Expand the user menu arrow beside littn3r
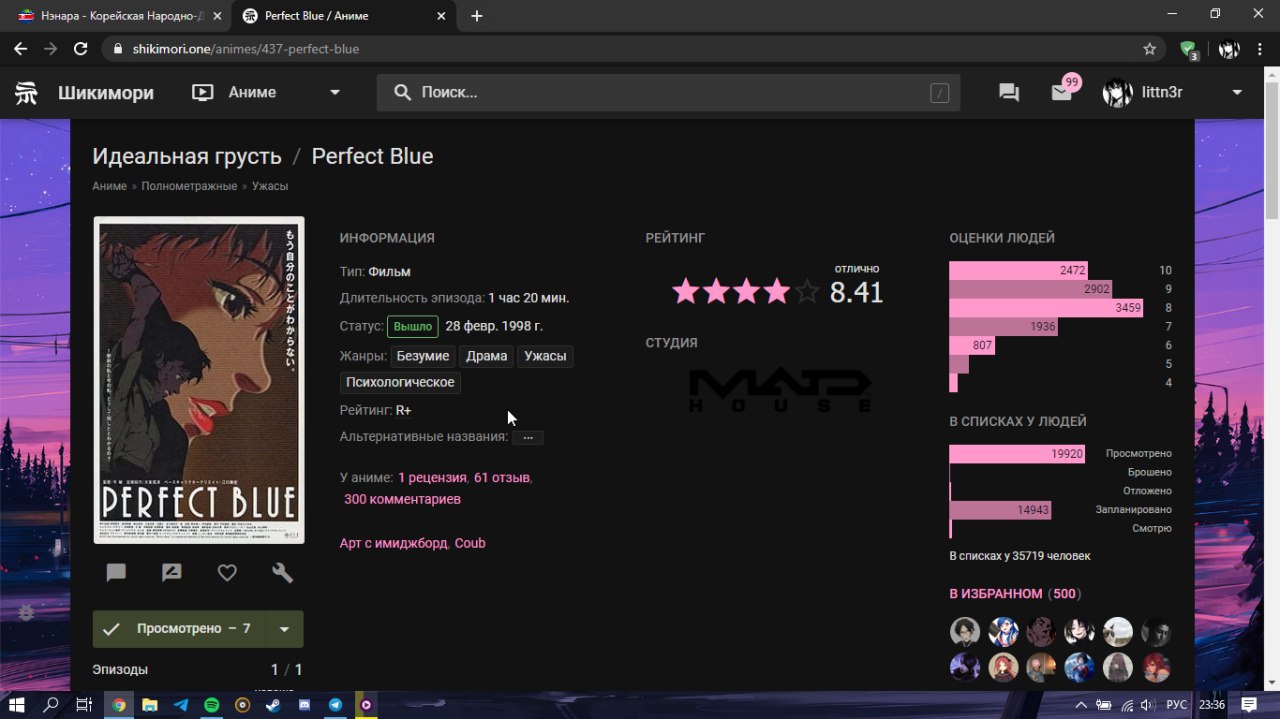Image resolution: width=1280 pixels, height=719 pixels. 1237,92
